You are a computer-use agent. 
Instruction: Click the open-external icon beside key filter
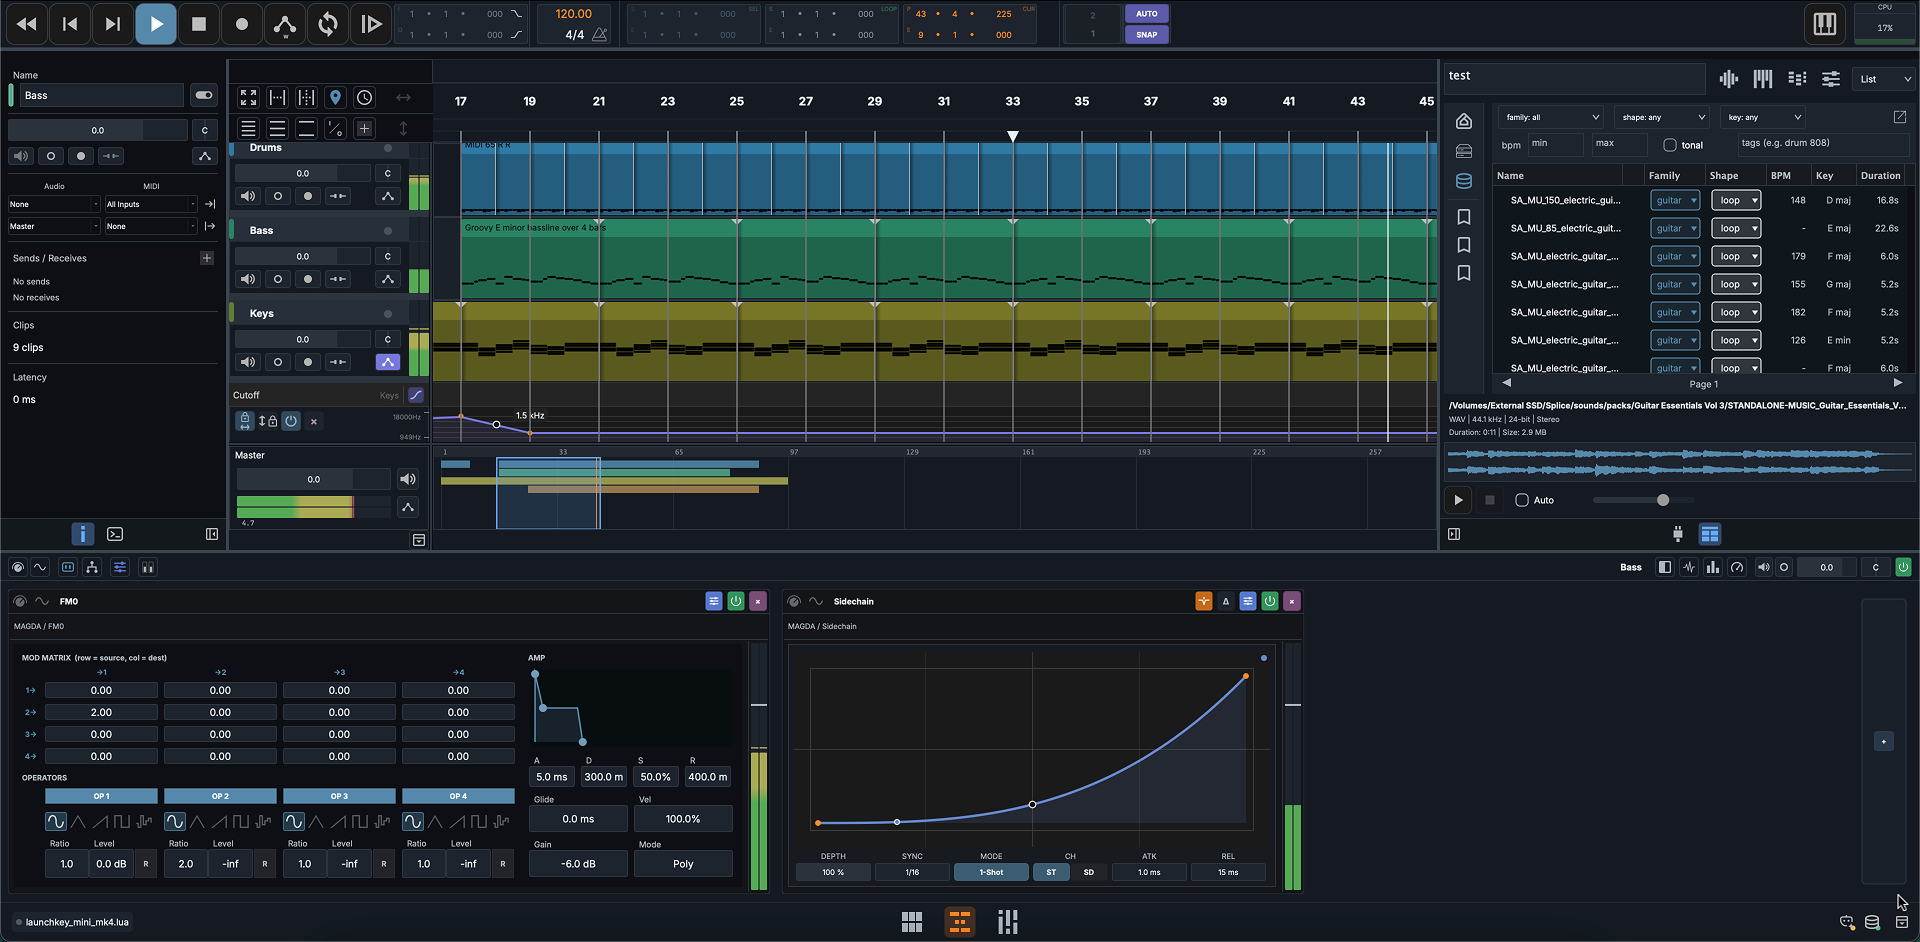pos(1900,117)
